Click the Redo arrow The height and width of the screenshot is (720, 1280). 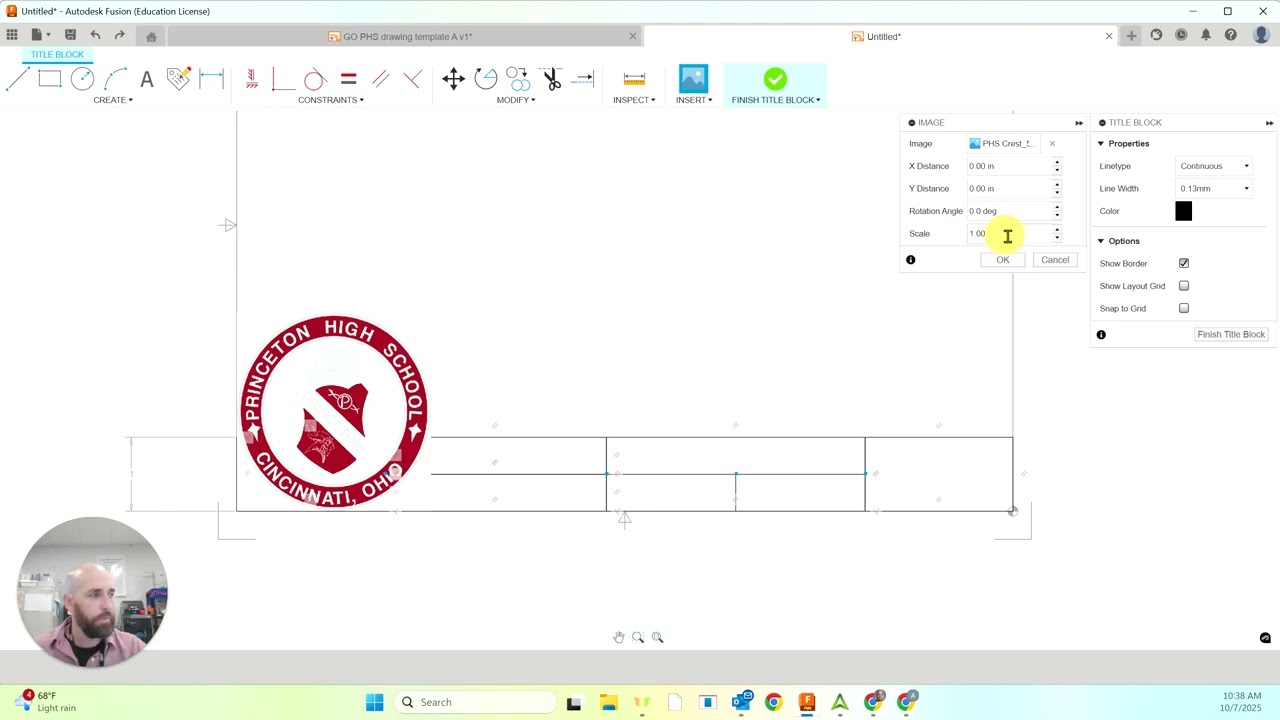pyautogui.click(x=119, y=35)
